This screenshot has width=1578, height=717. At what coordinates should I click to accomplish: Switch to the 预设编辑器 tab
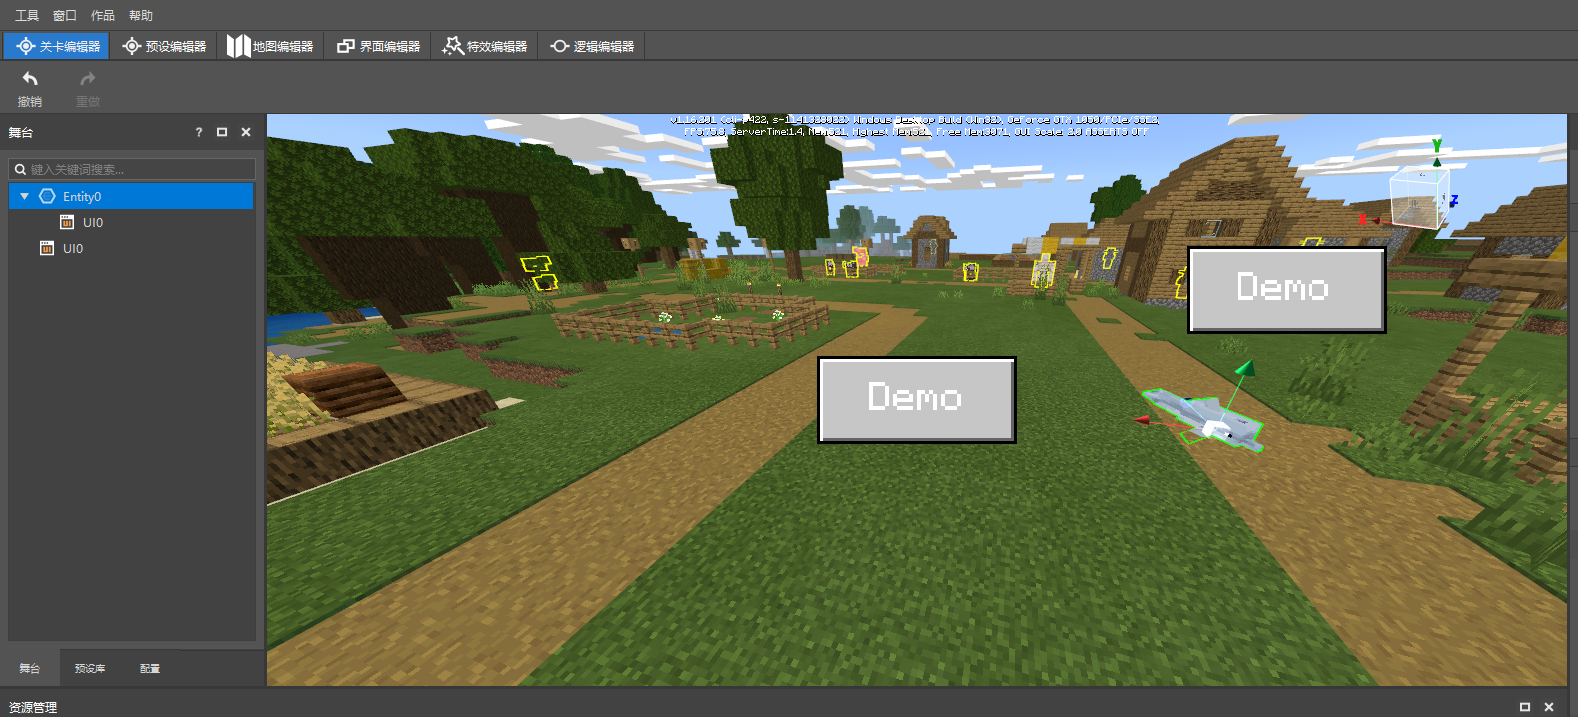tap(164, 46)
